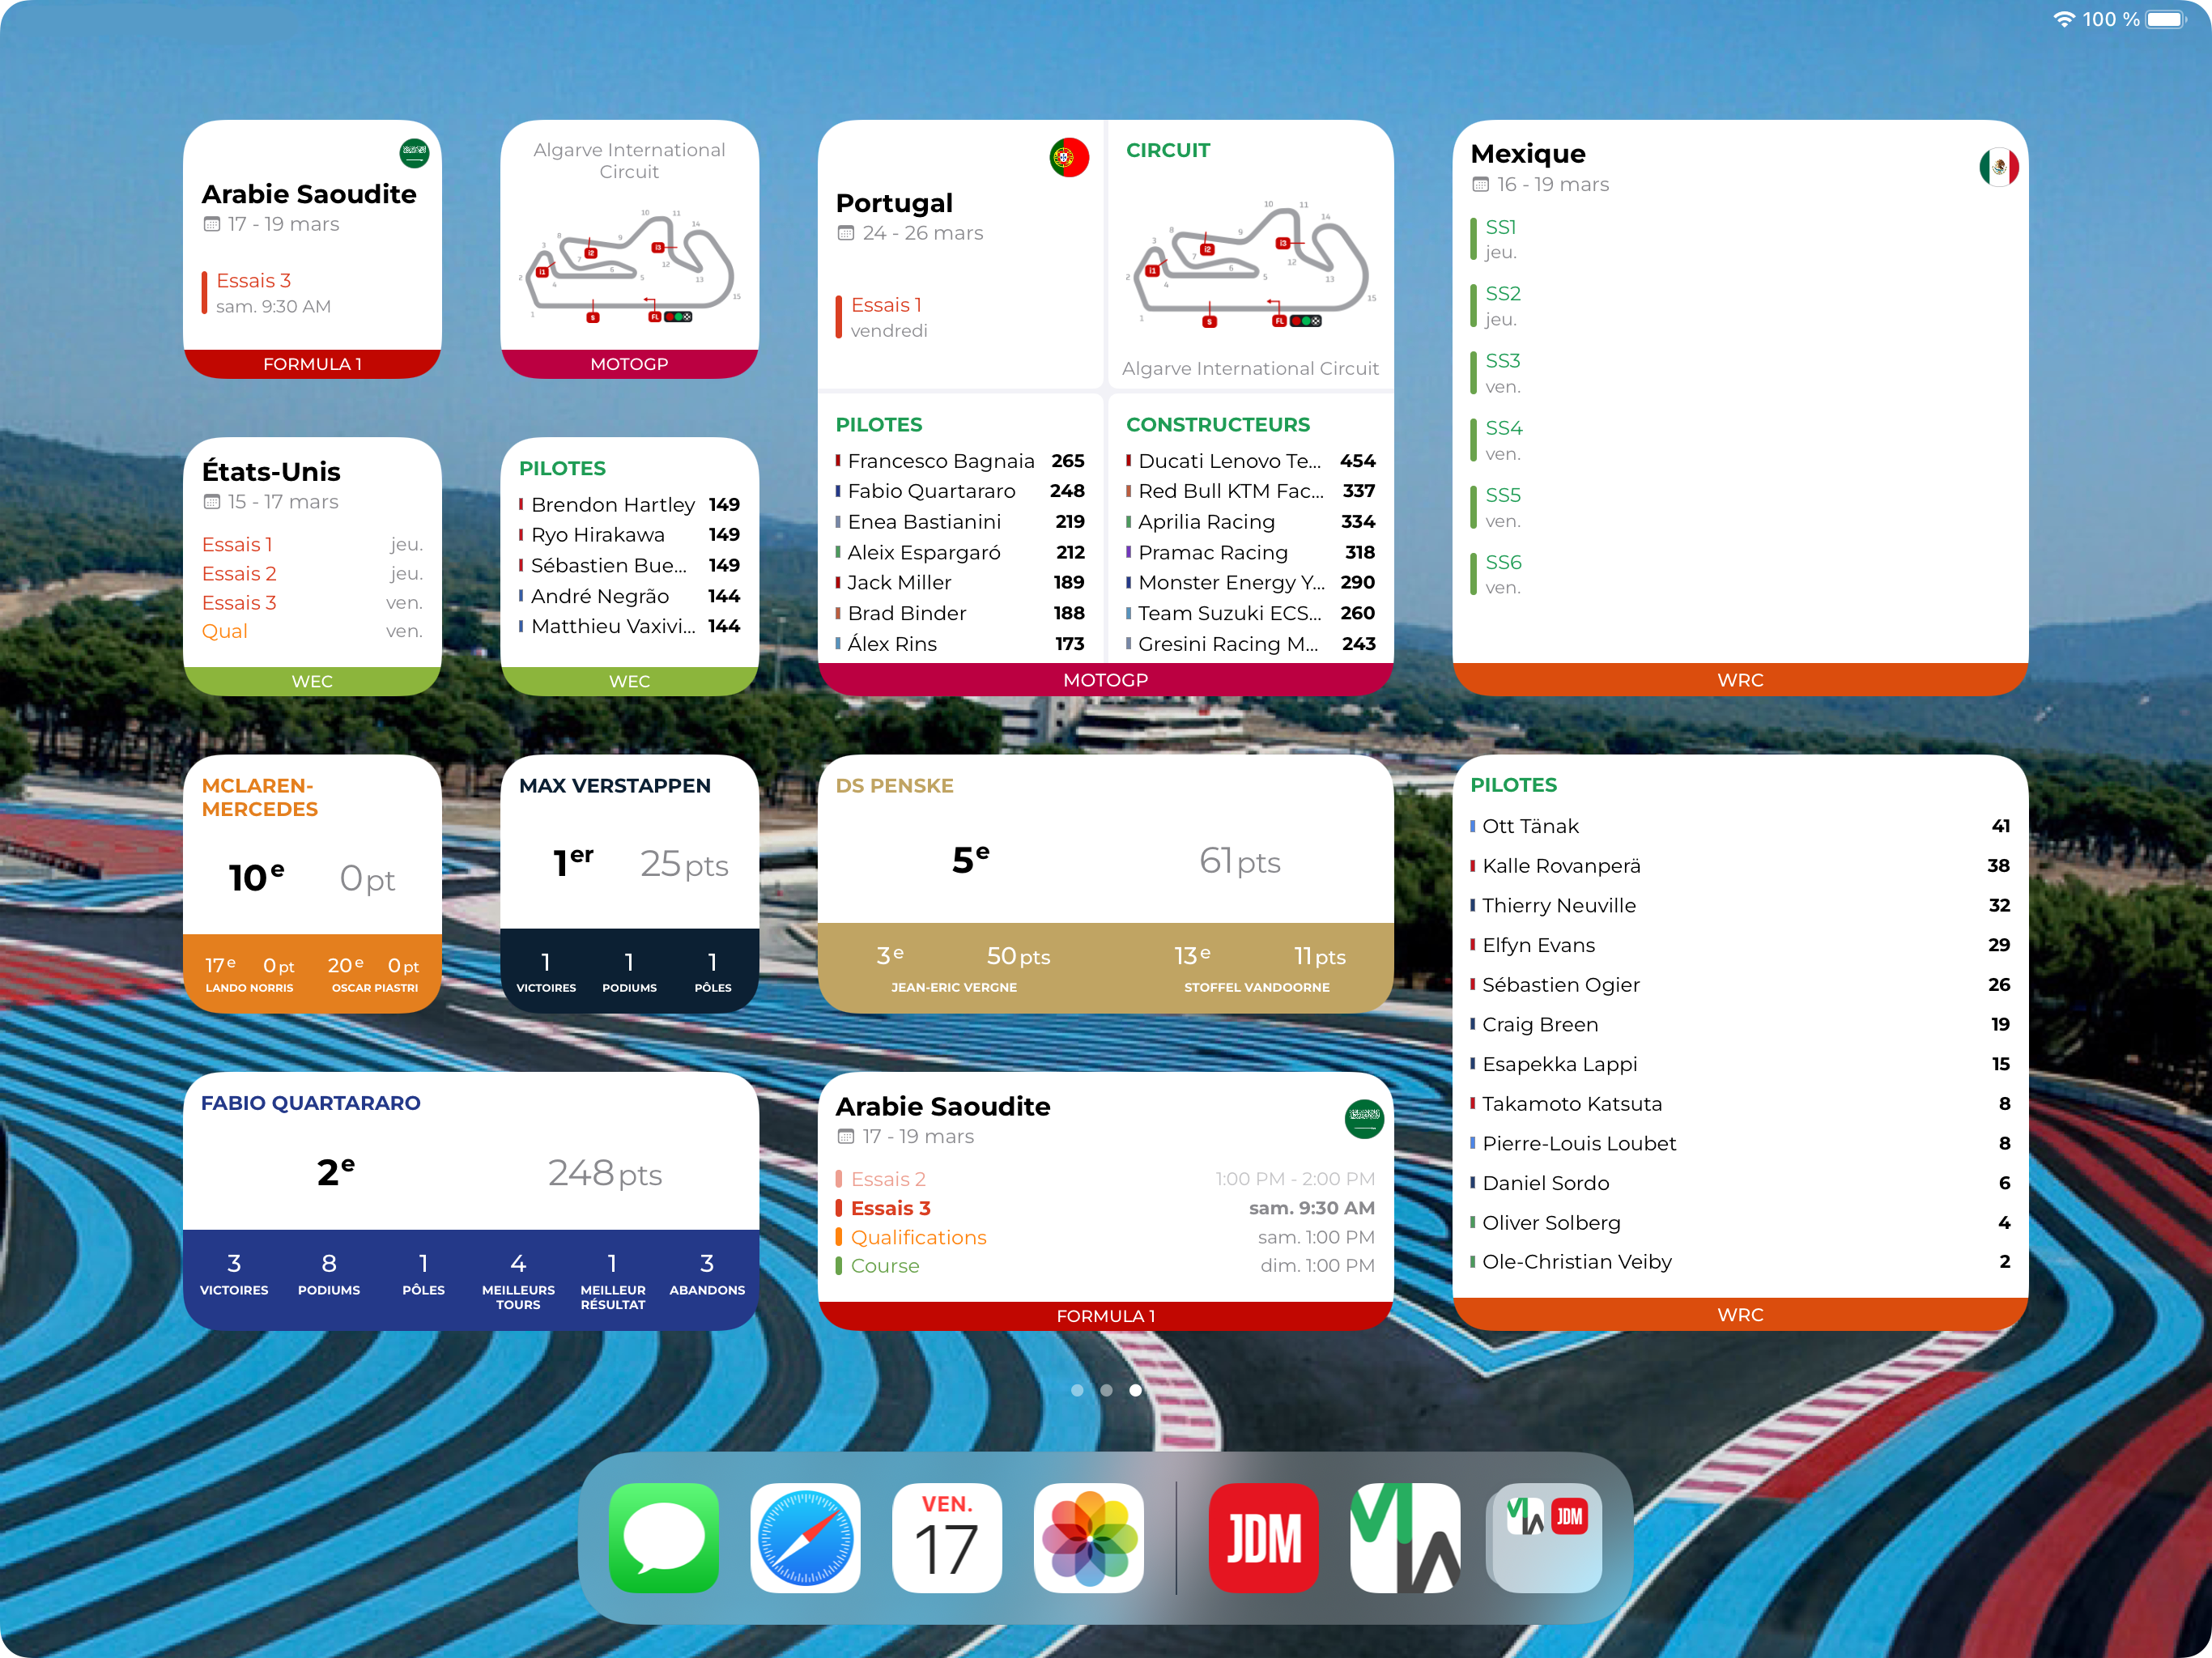Tap Essais 3 sam. 9:30 AM in small F1 widget

point(267,293)
